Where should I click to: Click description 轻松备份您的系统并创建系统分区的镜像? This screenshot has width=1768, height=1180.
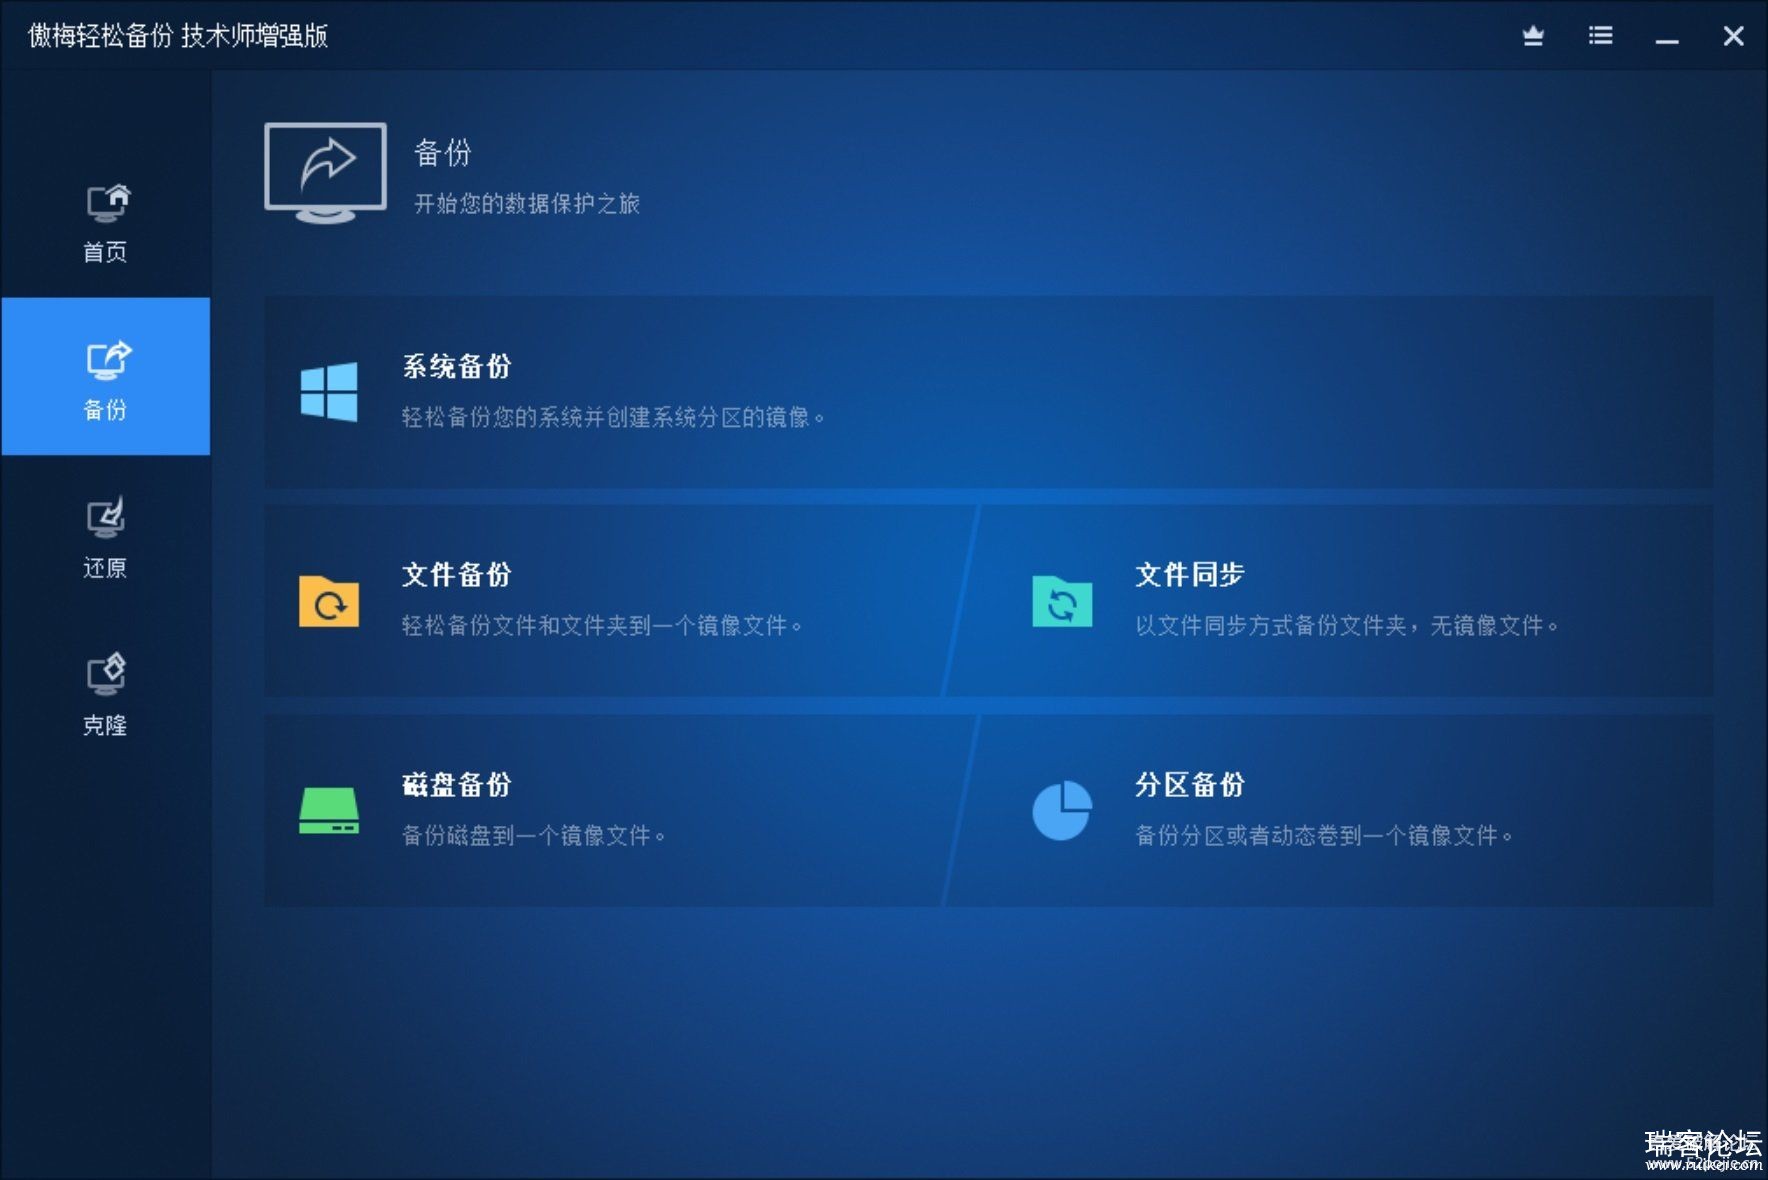pos(613,417)
